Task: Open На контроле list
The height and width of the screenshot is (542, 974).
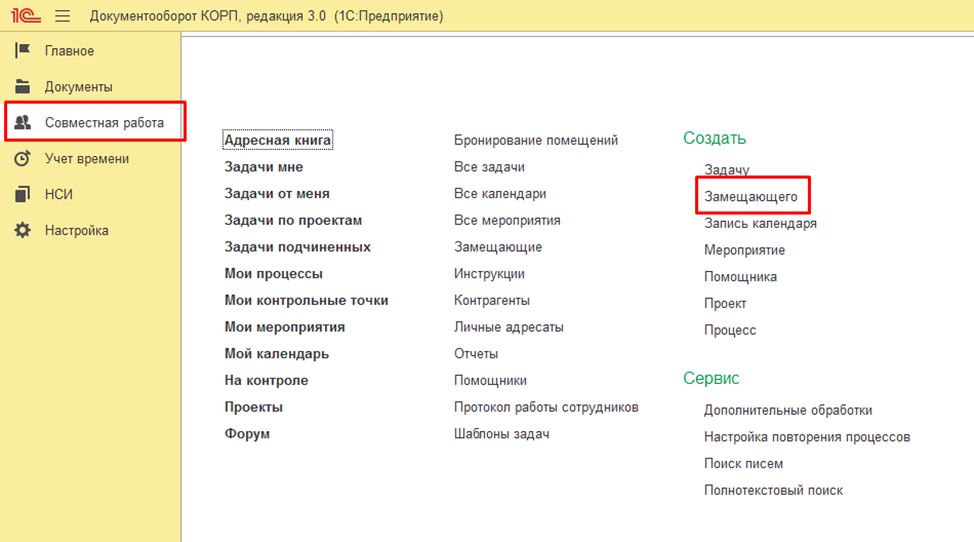Action: click(x=266, y=381)
